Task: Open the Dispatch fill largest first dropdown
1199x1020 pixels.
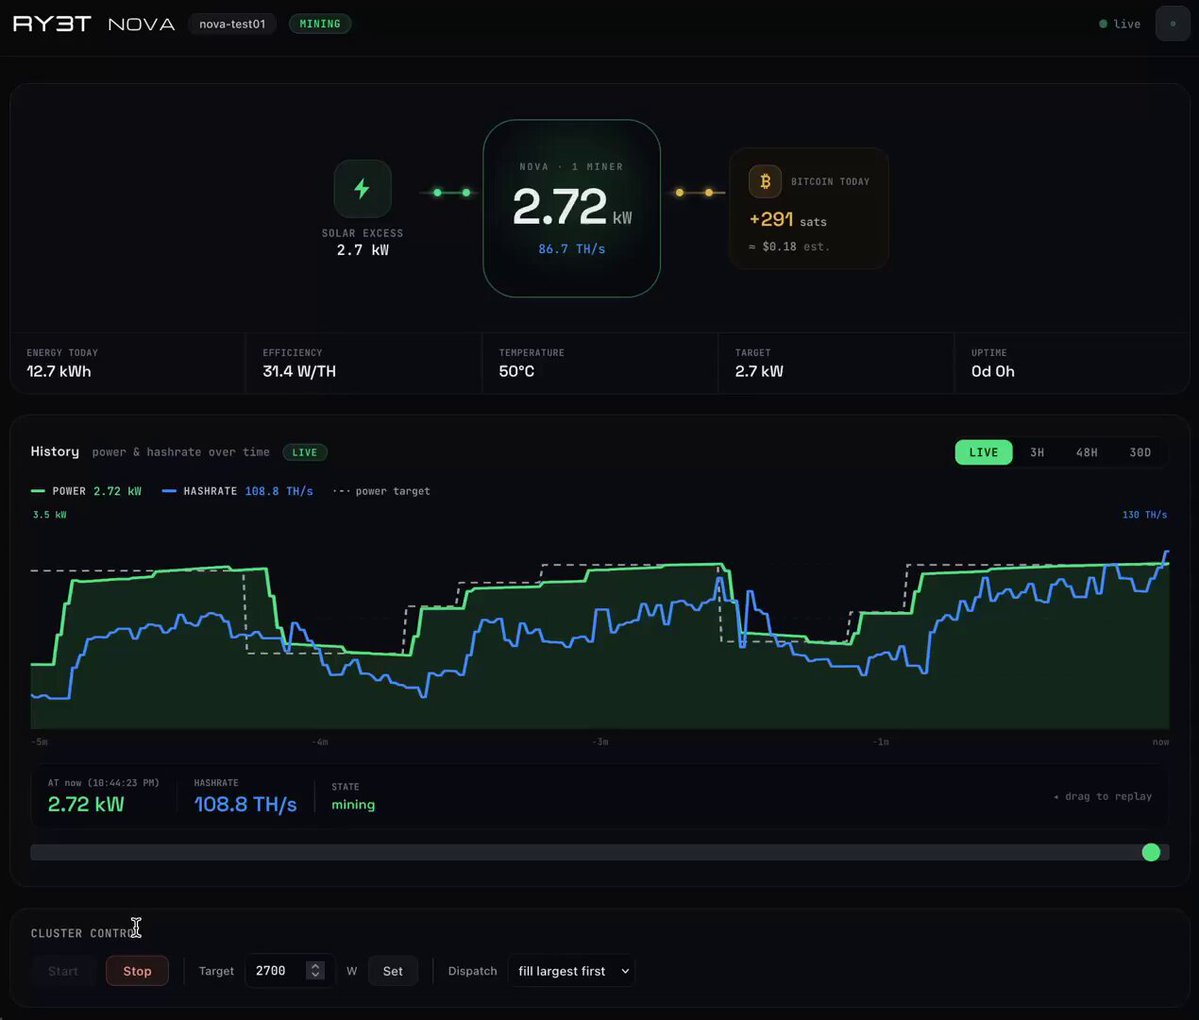Action: (571, 971)
